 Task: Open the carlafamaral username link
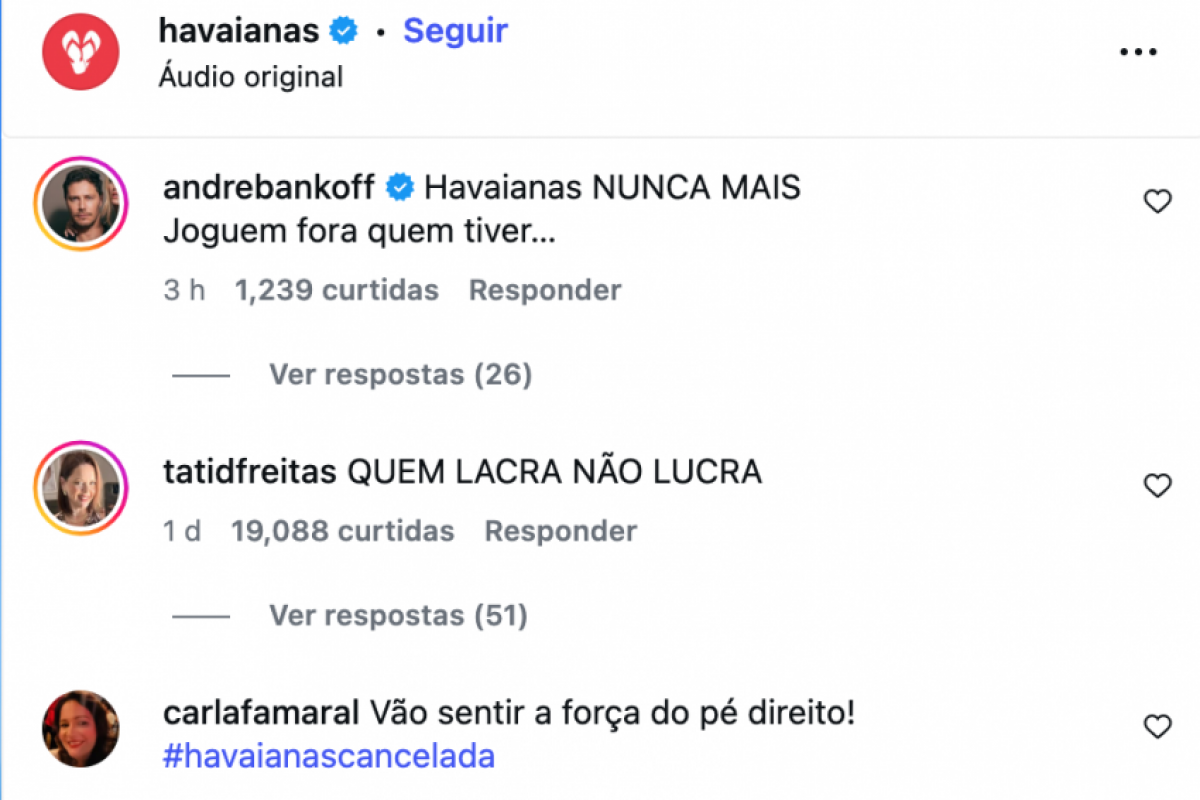(260, 714)
